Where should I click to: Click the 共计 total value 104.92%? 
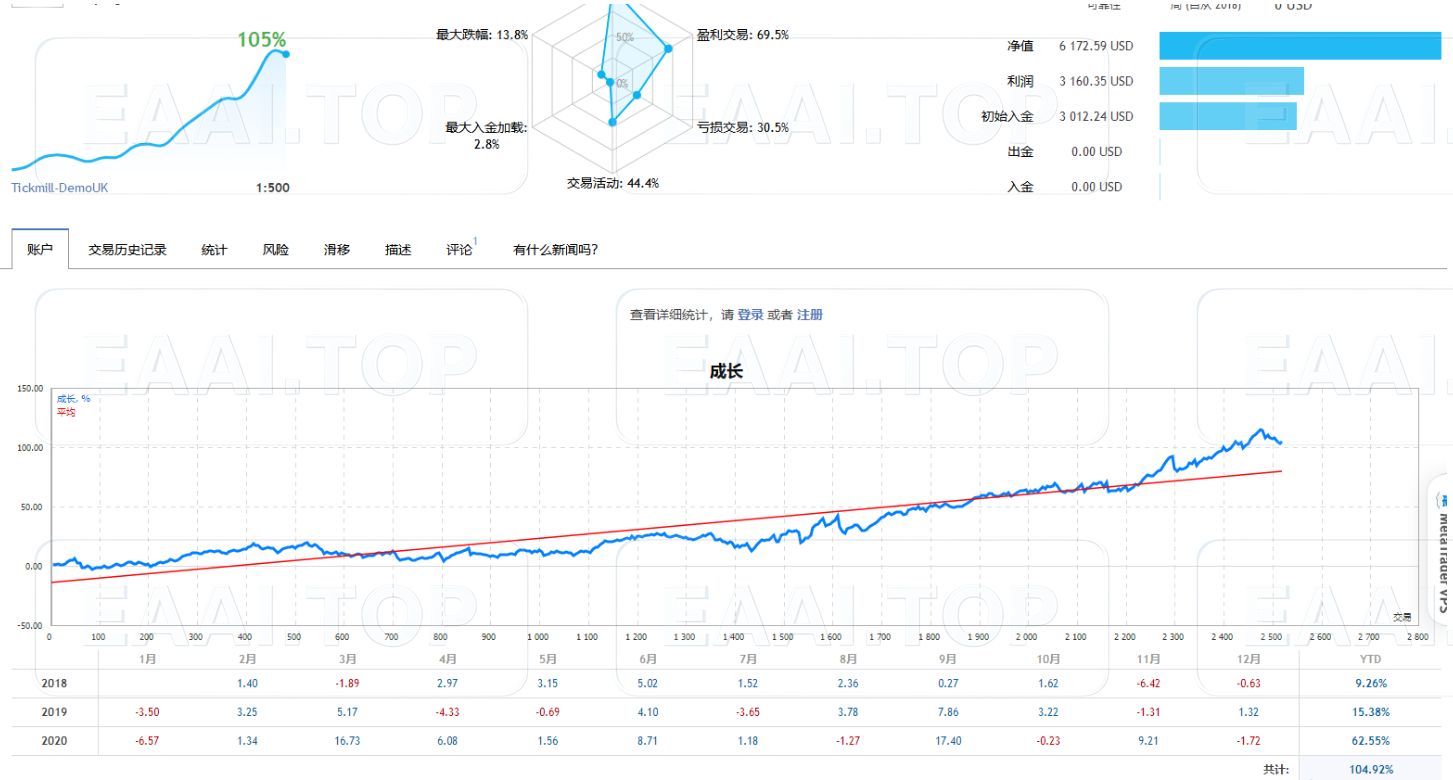point(1370,769)
